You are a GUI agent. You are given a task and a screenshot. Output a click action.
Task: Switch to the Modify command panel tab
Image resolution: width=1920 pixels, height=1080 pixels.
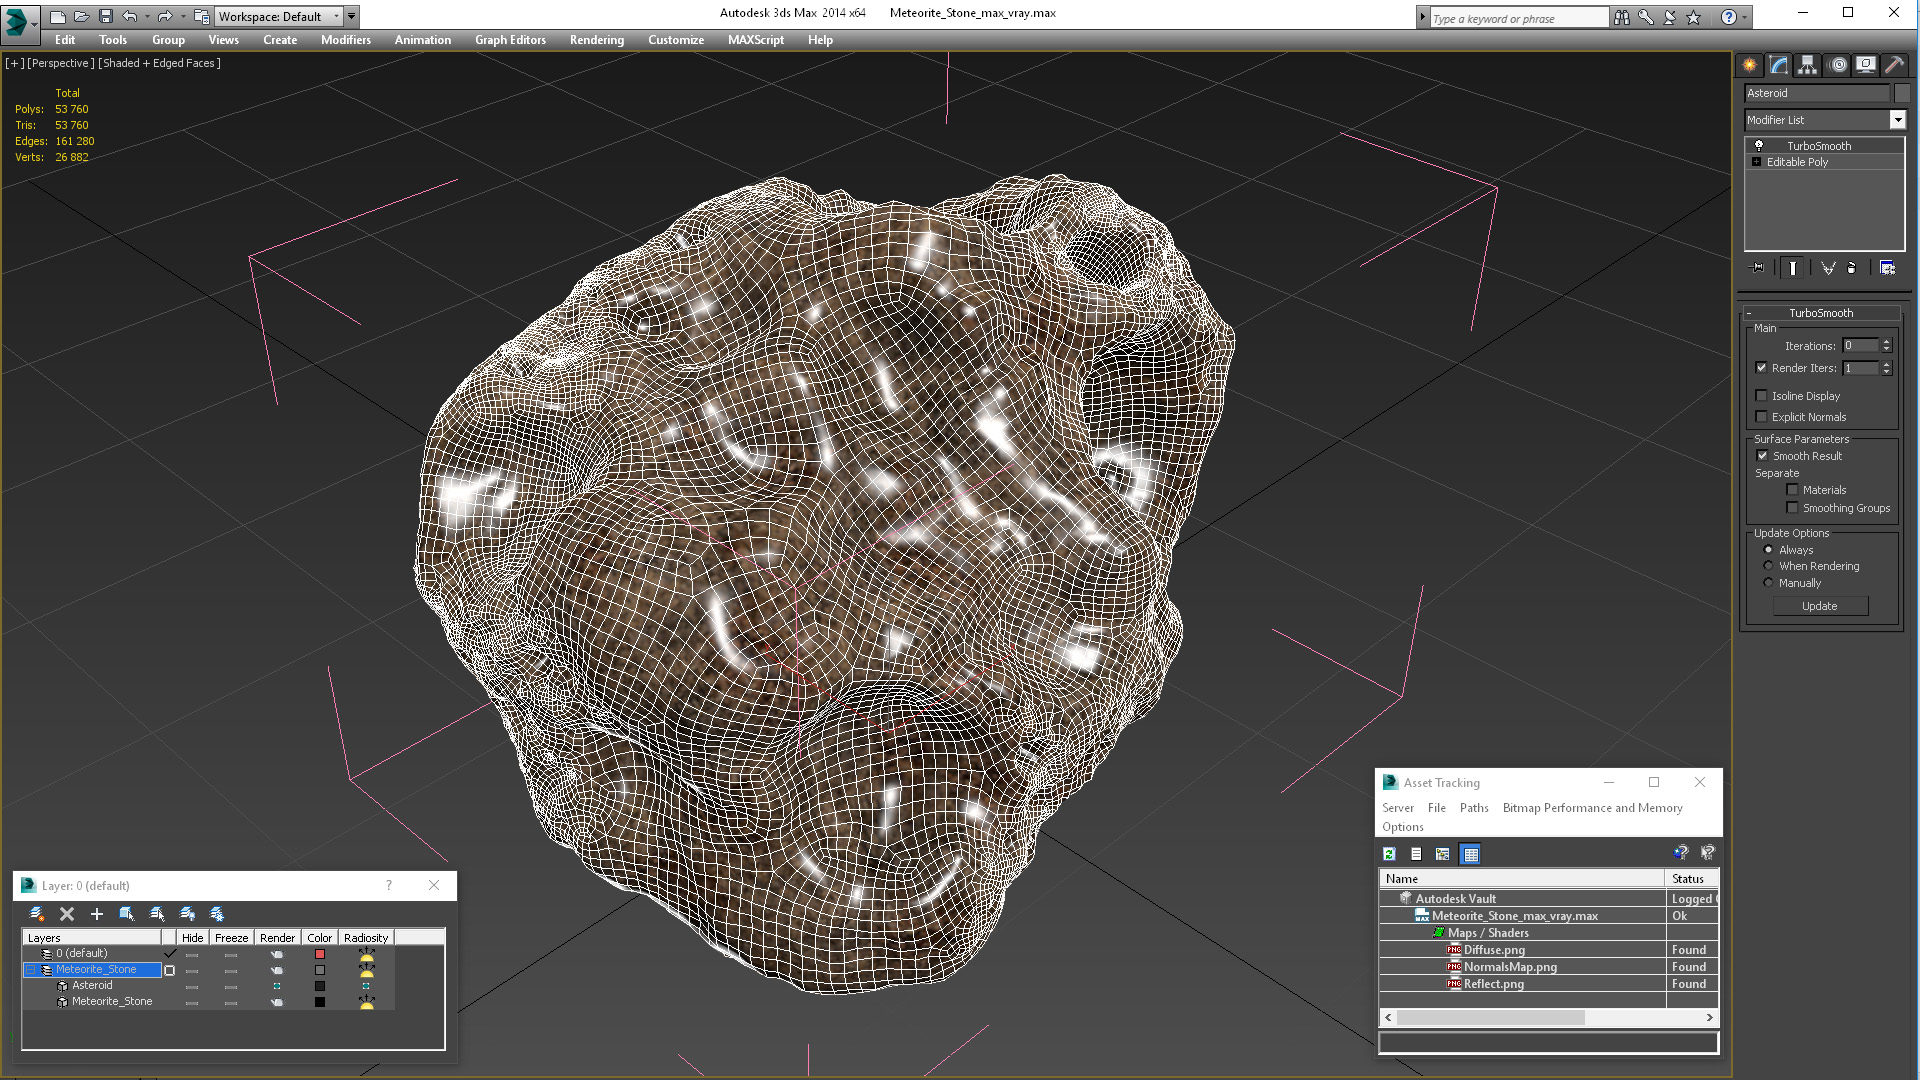click(x=1779, y=65)
